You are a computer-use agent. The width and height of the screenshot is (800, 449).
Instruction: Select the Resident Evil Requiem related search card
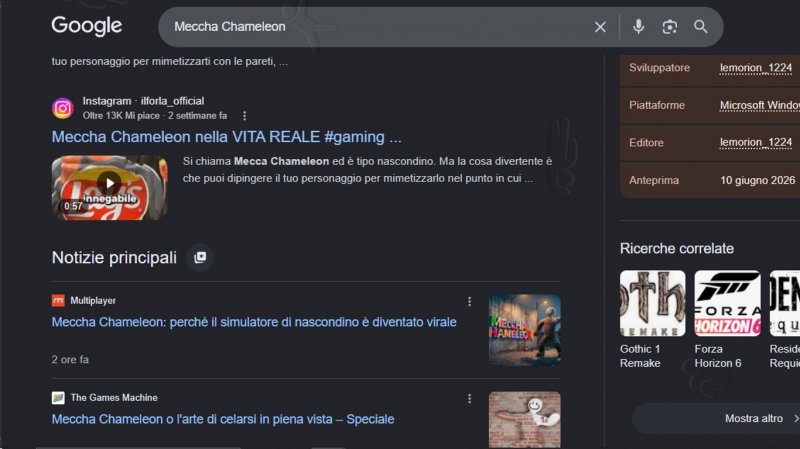(x=785, y=320)
